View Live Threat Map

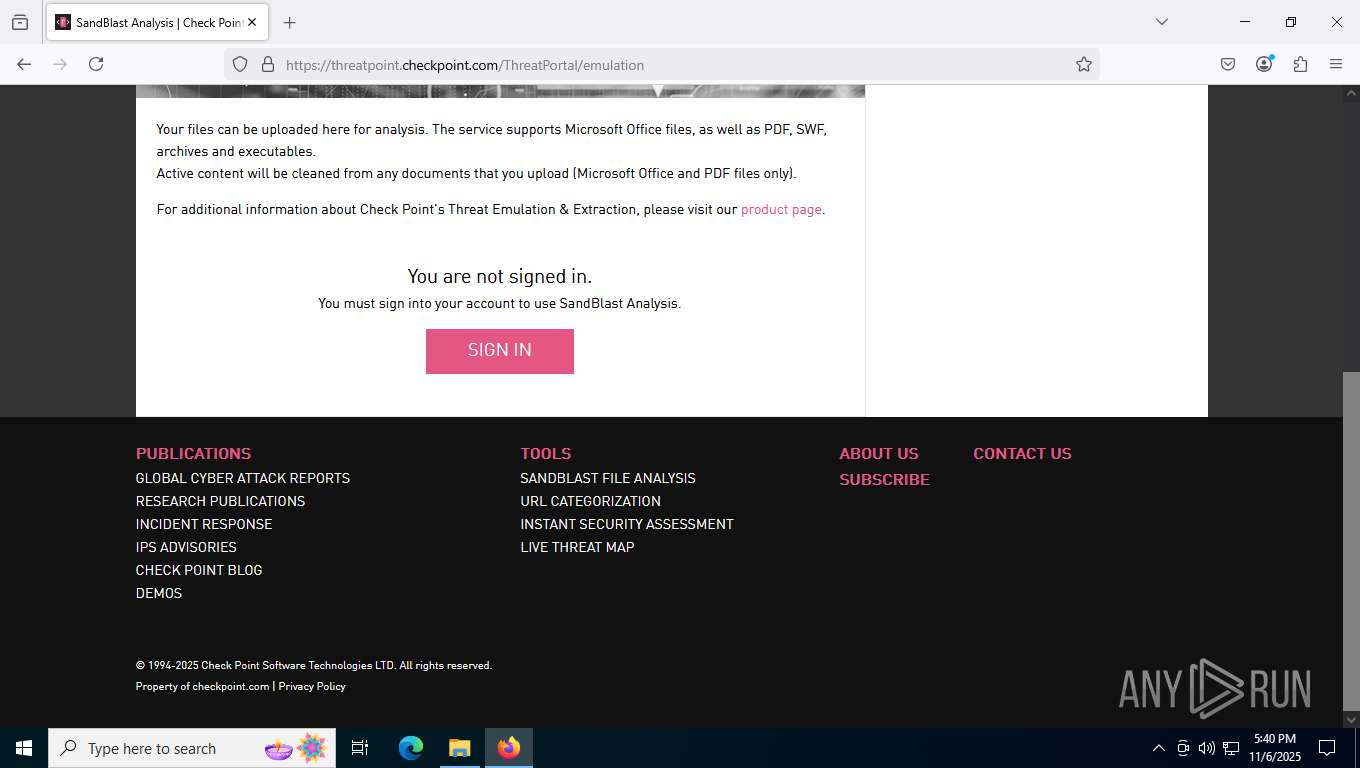[x=577, y=547]
